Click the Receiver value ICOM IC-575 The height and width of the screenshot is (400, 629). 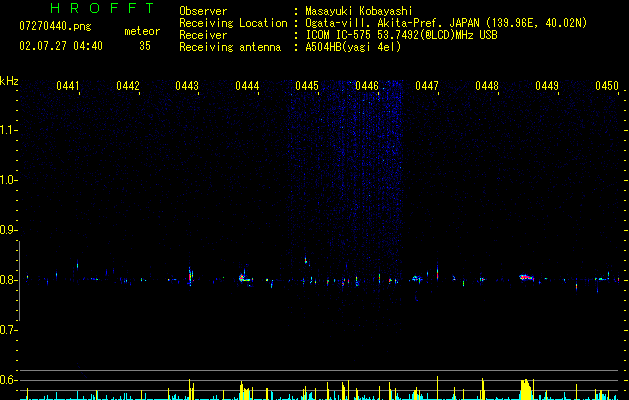[338, 35]
